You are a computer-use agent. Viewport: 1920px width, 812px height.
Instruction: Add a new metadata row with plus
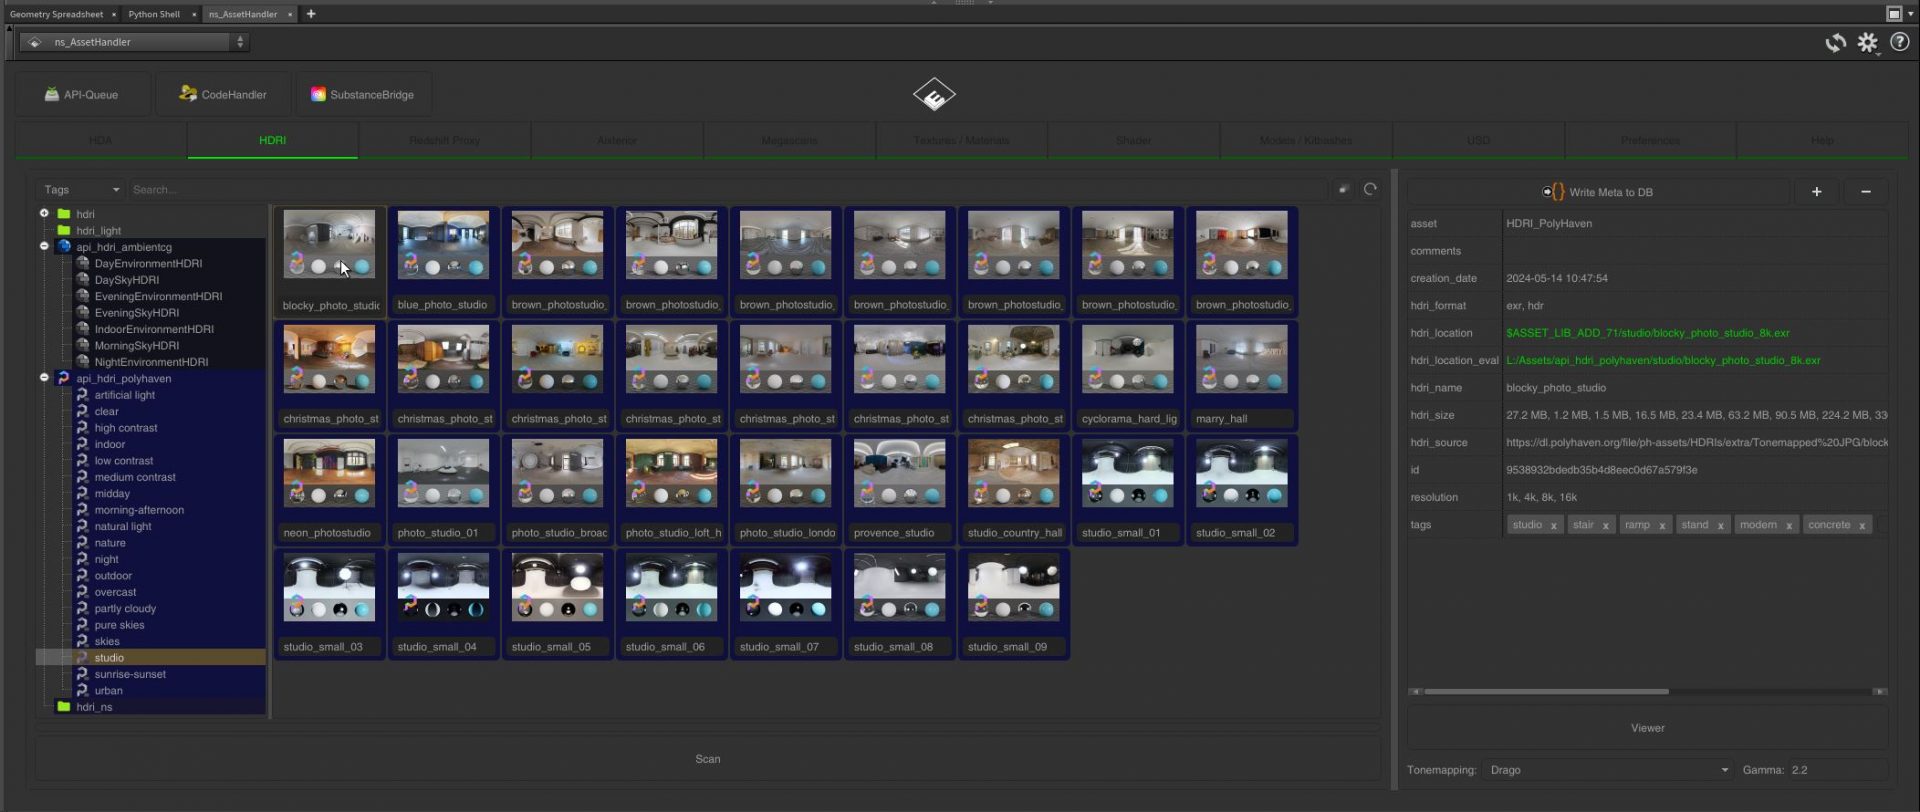(x=1816, y=192)
